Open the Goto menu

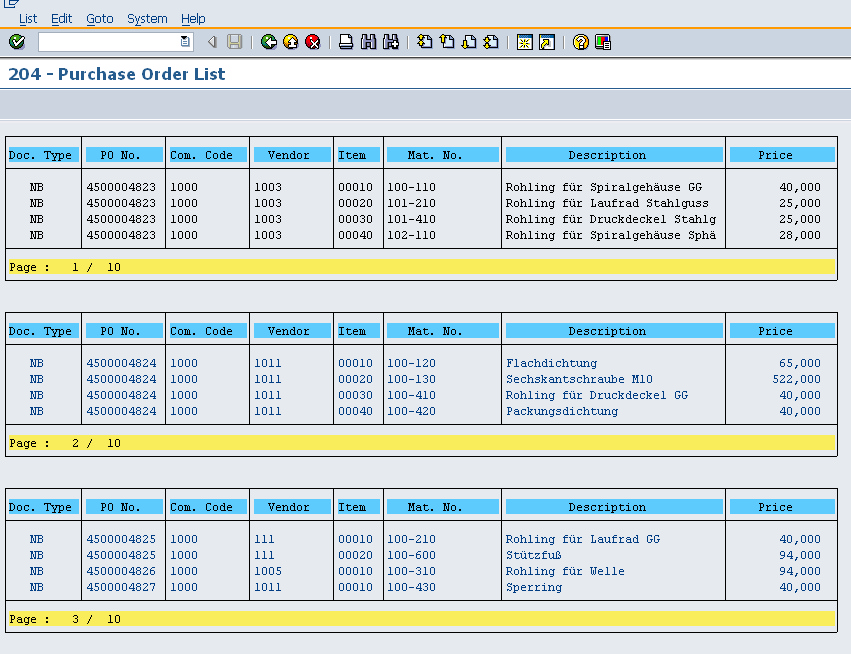pos(100,19)
